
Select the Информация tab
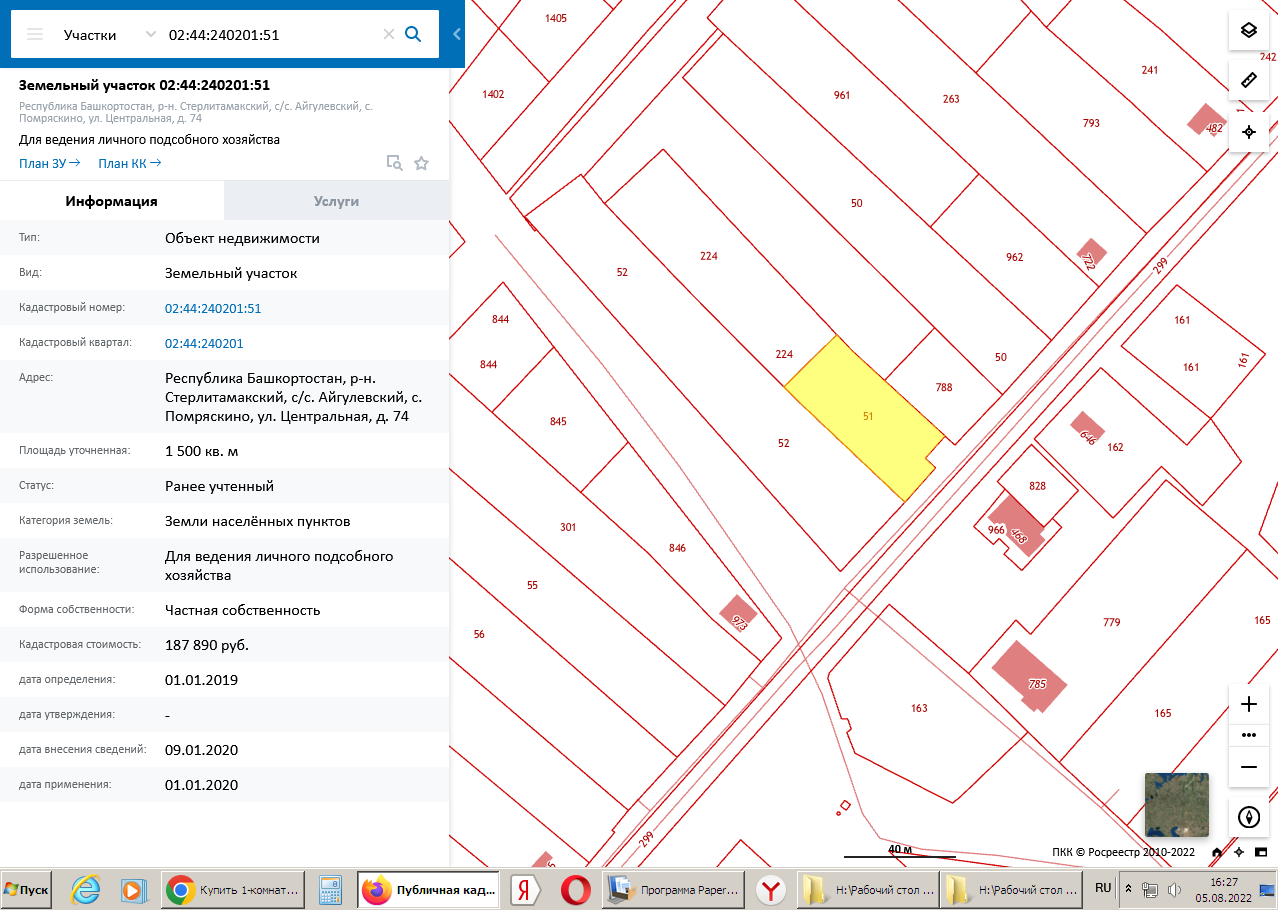coord(111,201)
